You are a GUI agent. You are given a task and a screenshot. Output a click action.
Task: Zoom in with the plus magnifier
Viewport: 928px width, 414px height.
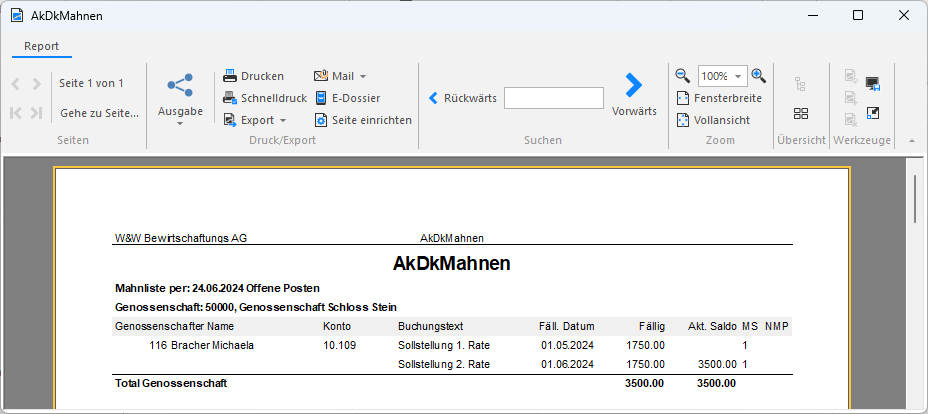[759, 76]
